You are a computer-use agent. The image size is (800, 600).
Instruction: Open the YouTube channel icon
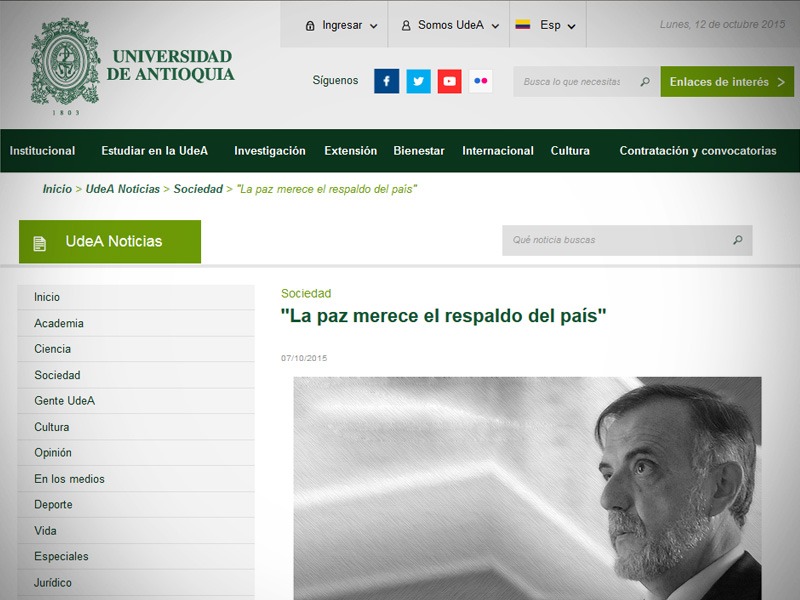click(449, 81)
